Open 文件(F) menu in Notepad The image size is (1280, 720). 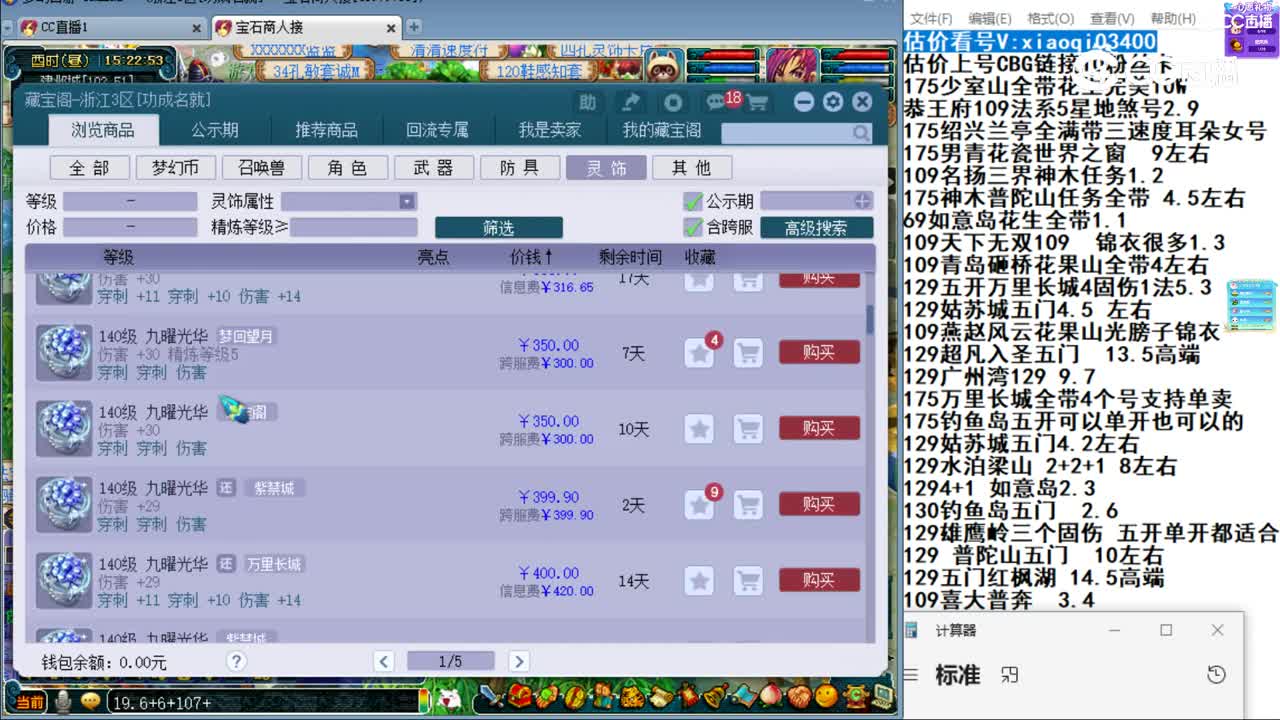[930, 19]
